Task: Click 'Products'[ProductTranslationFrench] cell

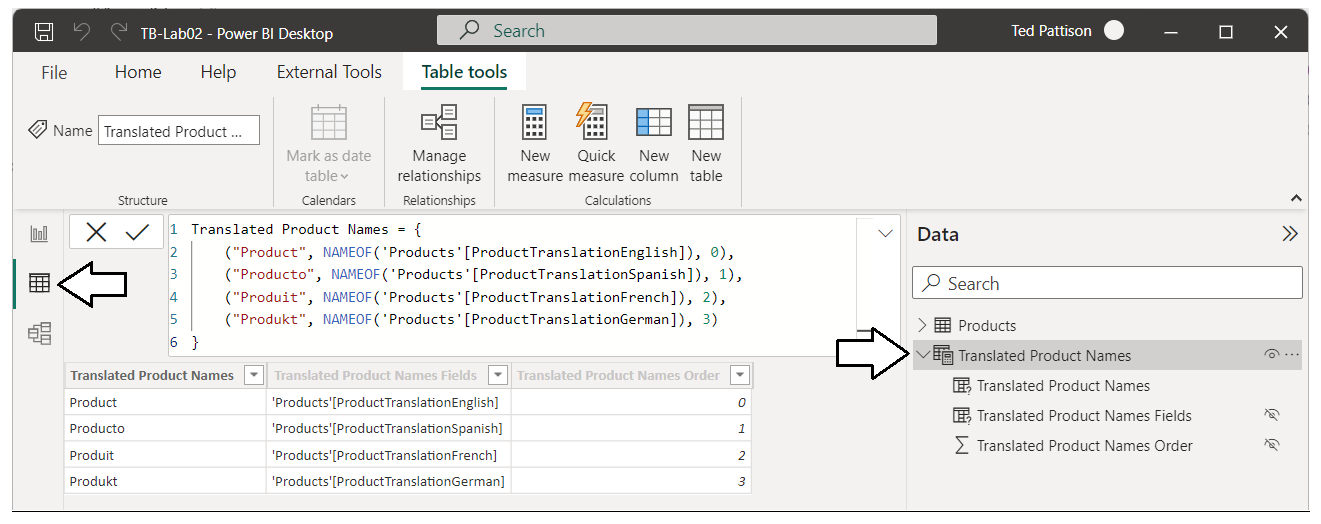Action: pyautogui.click(x=389, y=455)
